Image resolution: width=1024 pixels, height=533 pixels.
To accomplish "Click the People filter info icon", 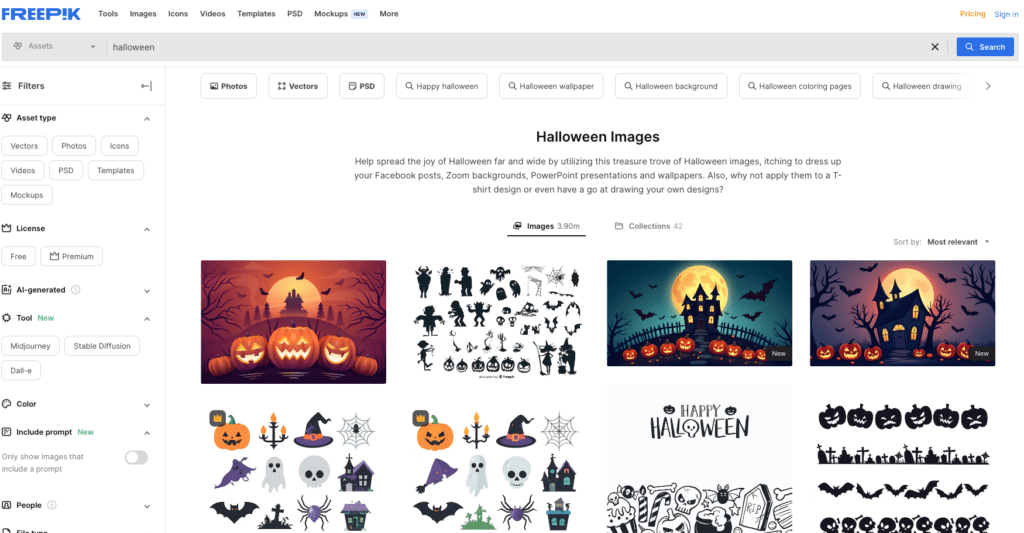I will [52, 505].
